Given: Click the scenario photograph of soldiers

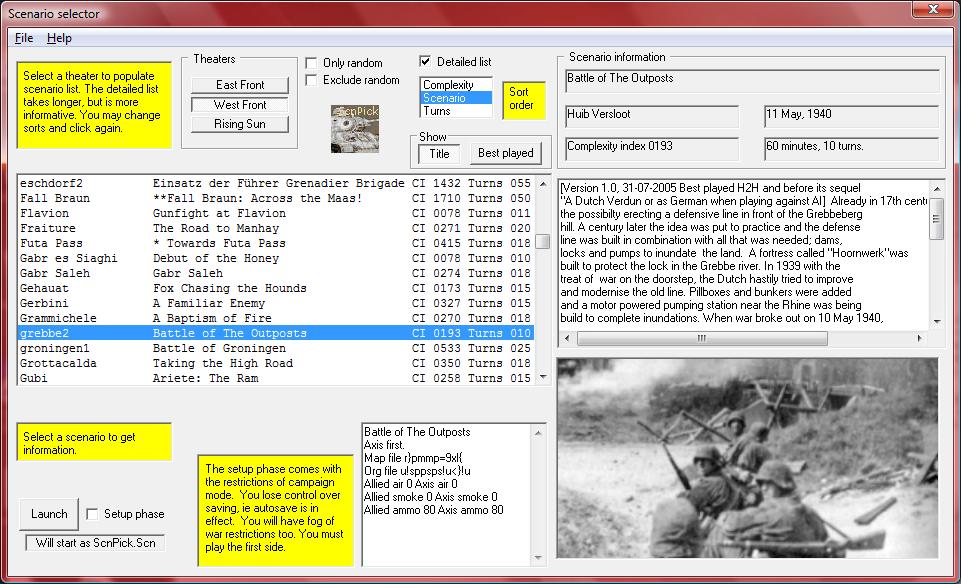Looking at the screenshot, I should (747, 458).
